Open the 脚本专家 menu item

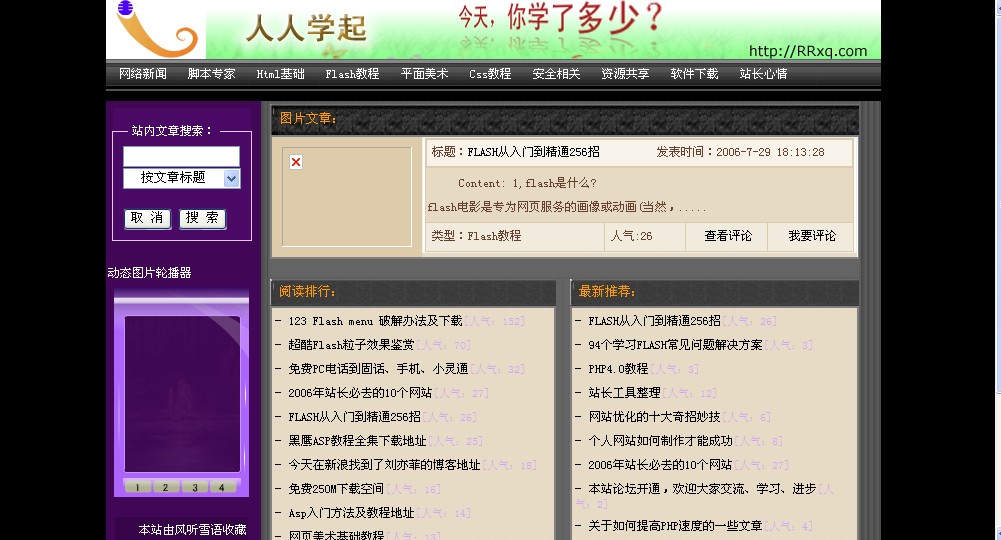211,74
